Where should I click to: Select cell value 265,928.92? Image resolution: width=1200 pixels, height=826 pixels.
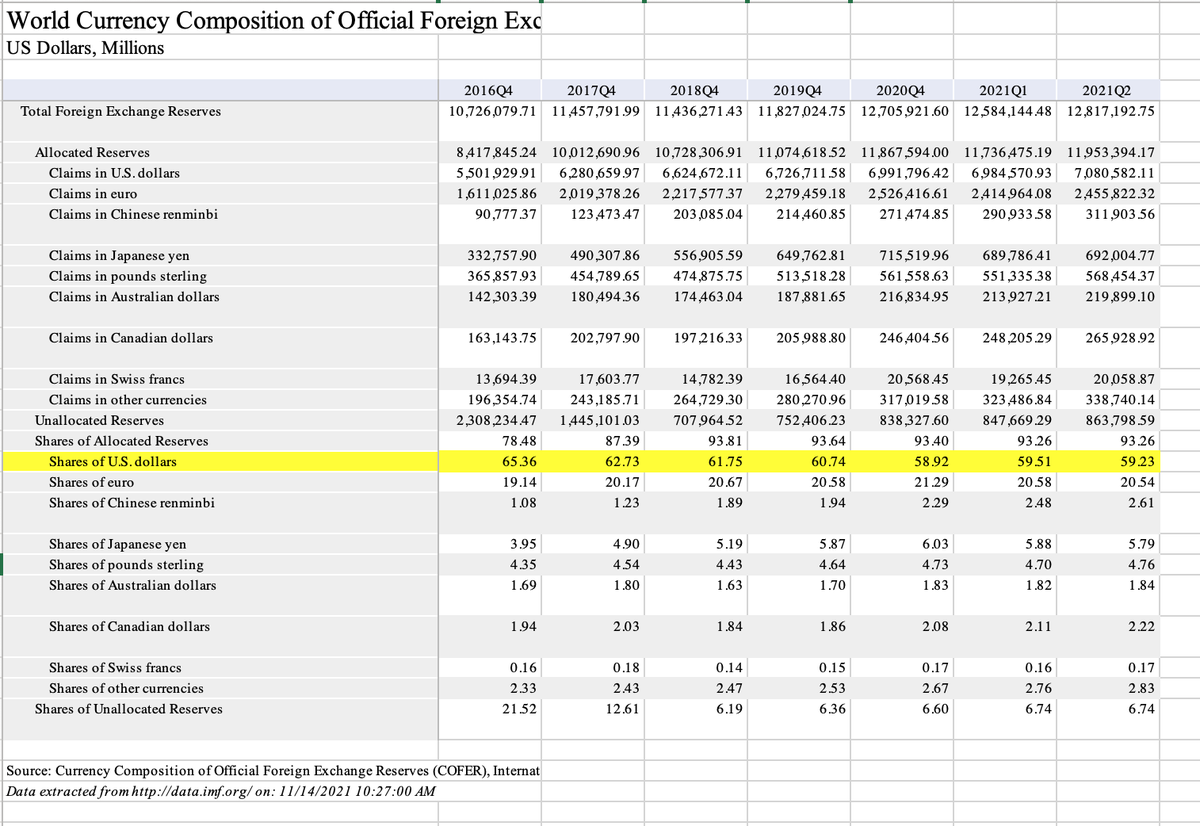coord(1119,338)
